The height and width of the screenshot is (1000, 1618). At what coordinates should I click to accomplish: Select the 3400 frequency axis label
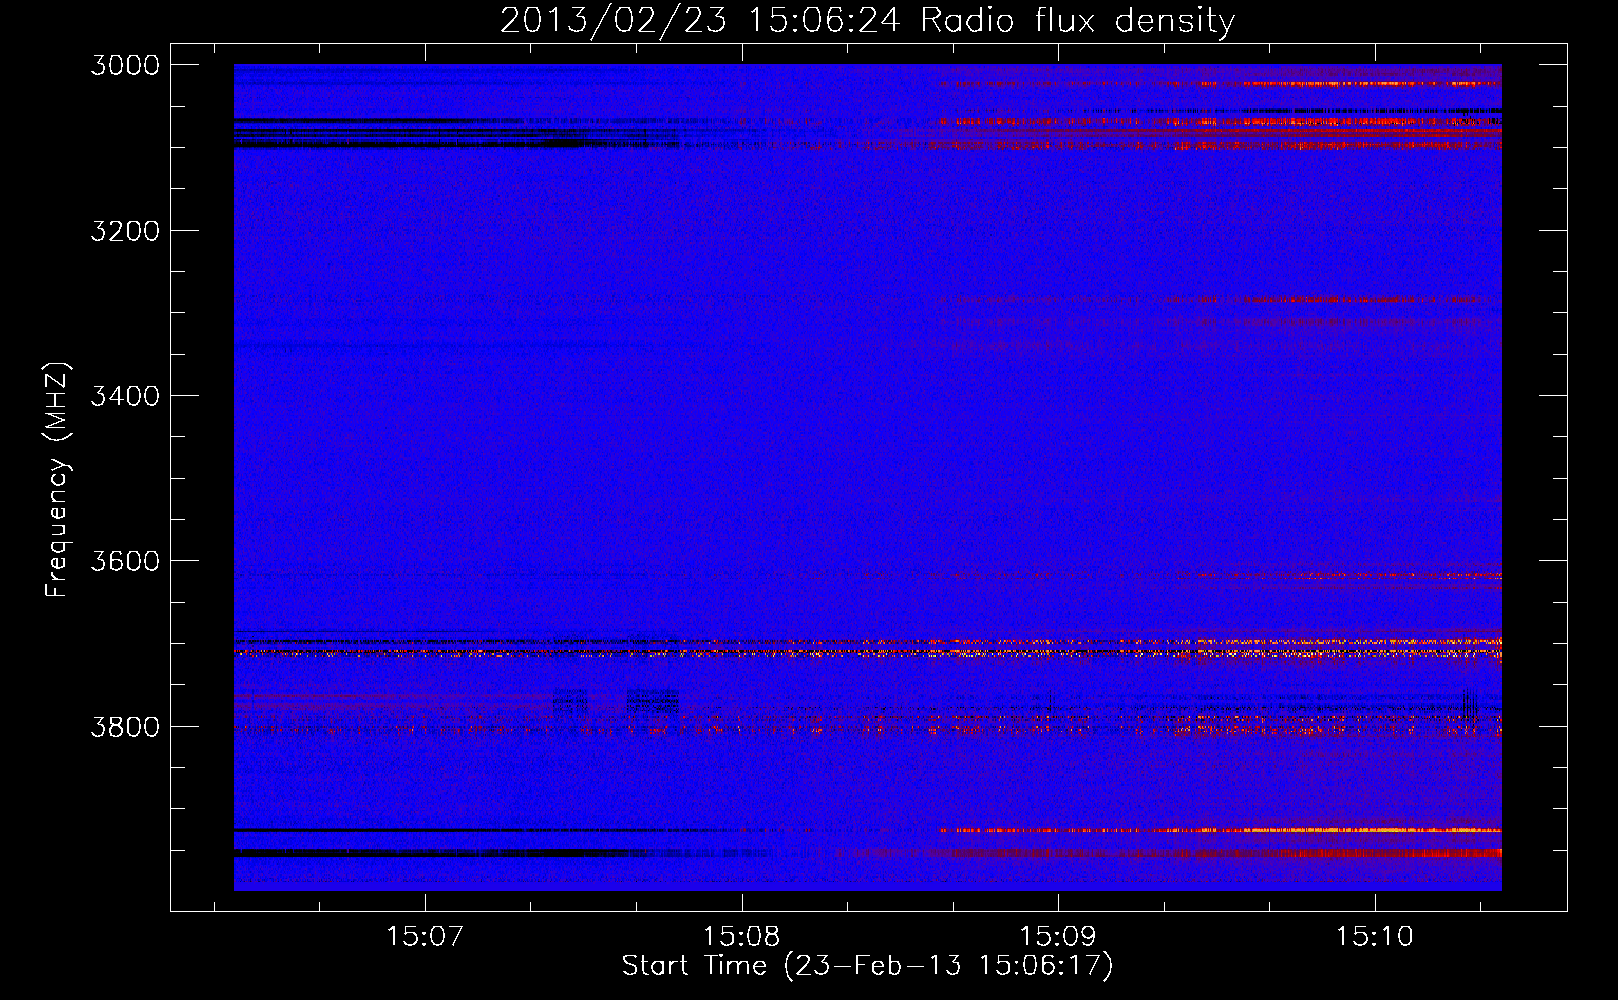[125, 396]
